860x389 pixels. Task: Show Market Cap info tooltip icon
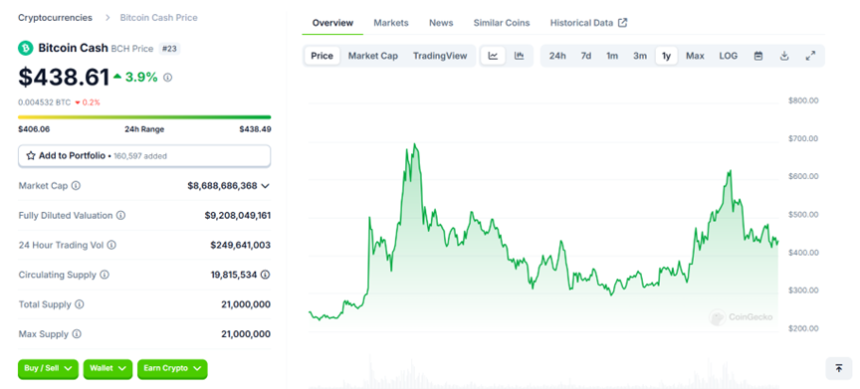(x=76, y=186)
